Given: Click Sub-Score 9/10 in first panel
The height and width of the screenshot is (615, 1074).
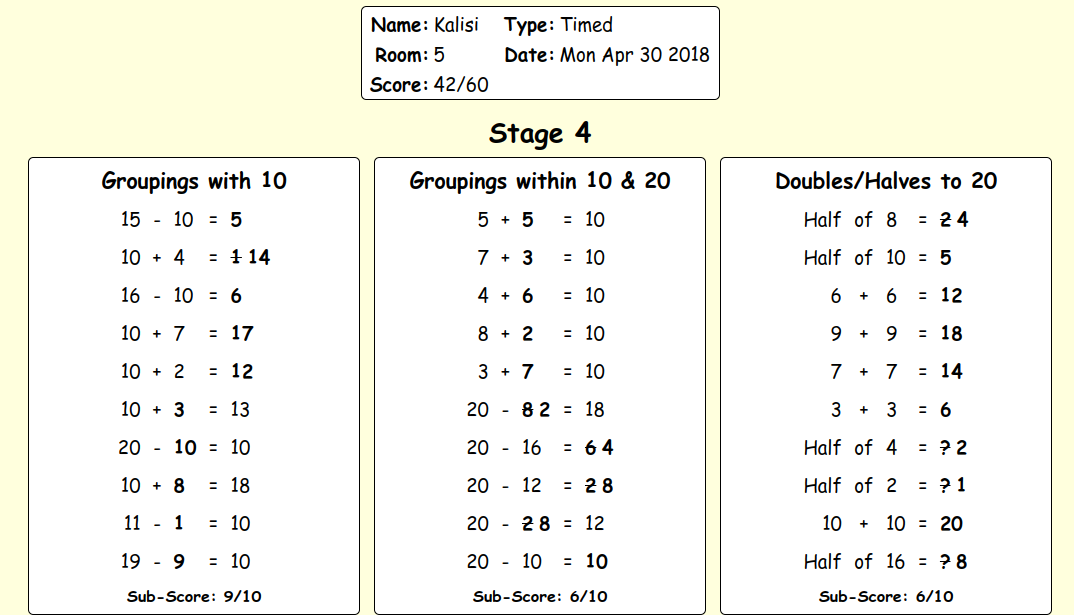Looking at the screenshot, I should tap(194, 597).
